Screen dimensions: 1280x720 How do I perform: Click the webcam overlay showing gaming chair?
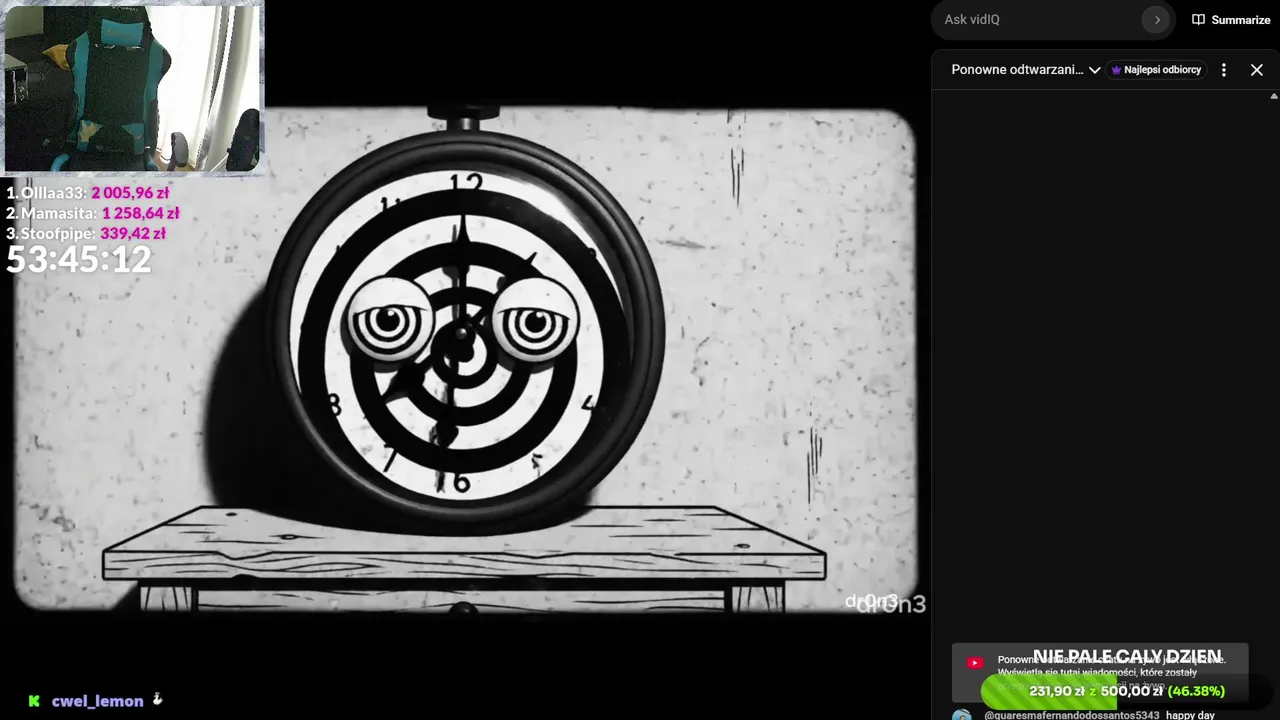click(x=134, y=88)
